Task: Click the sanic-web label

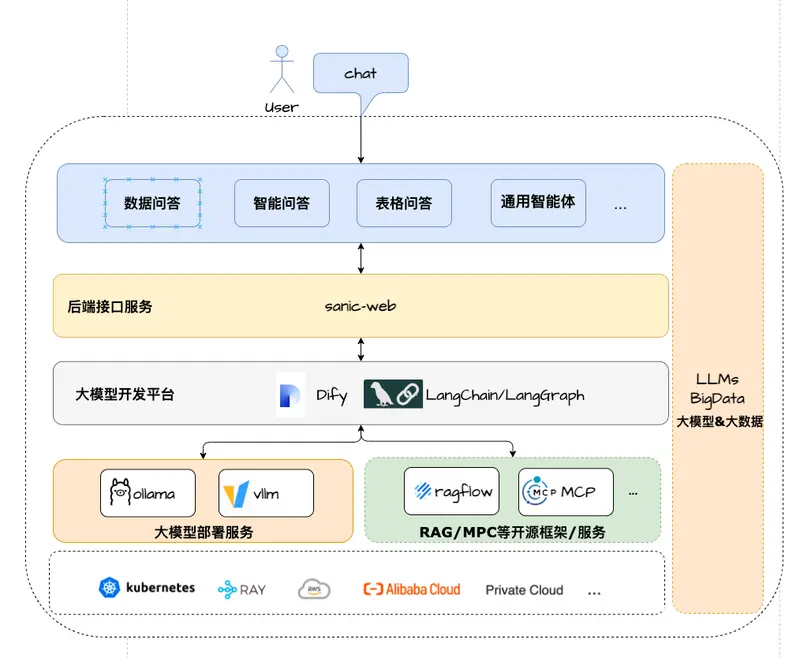Action: (360, 306)
